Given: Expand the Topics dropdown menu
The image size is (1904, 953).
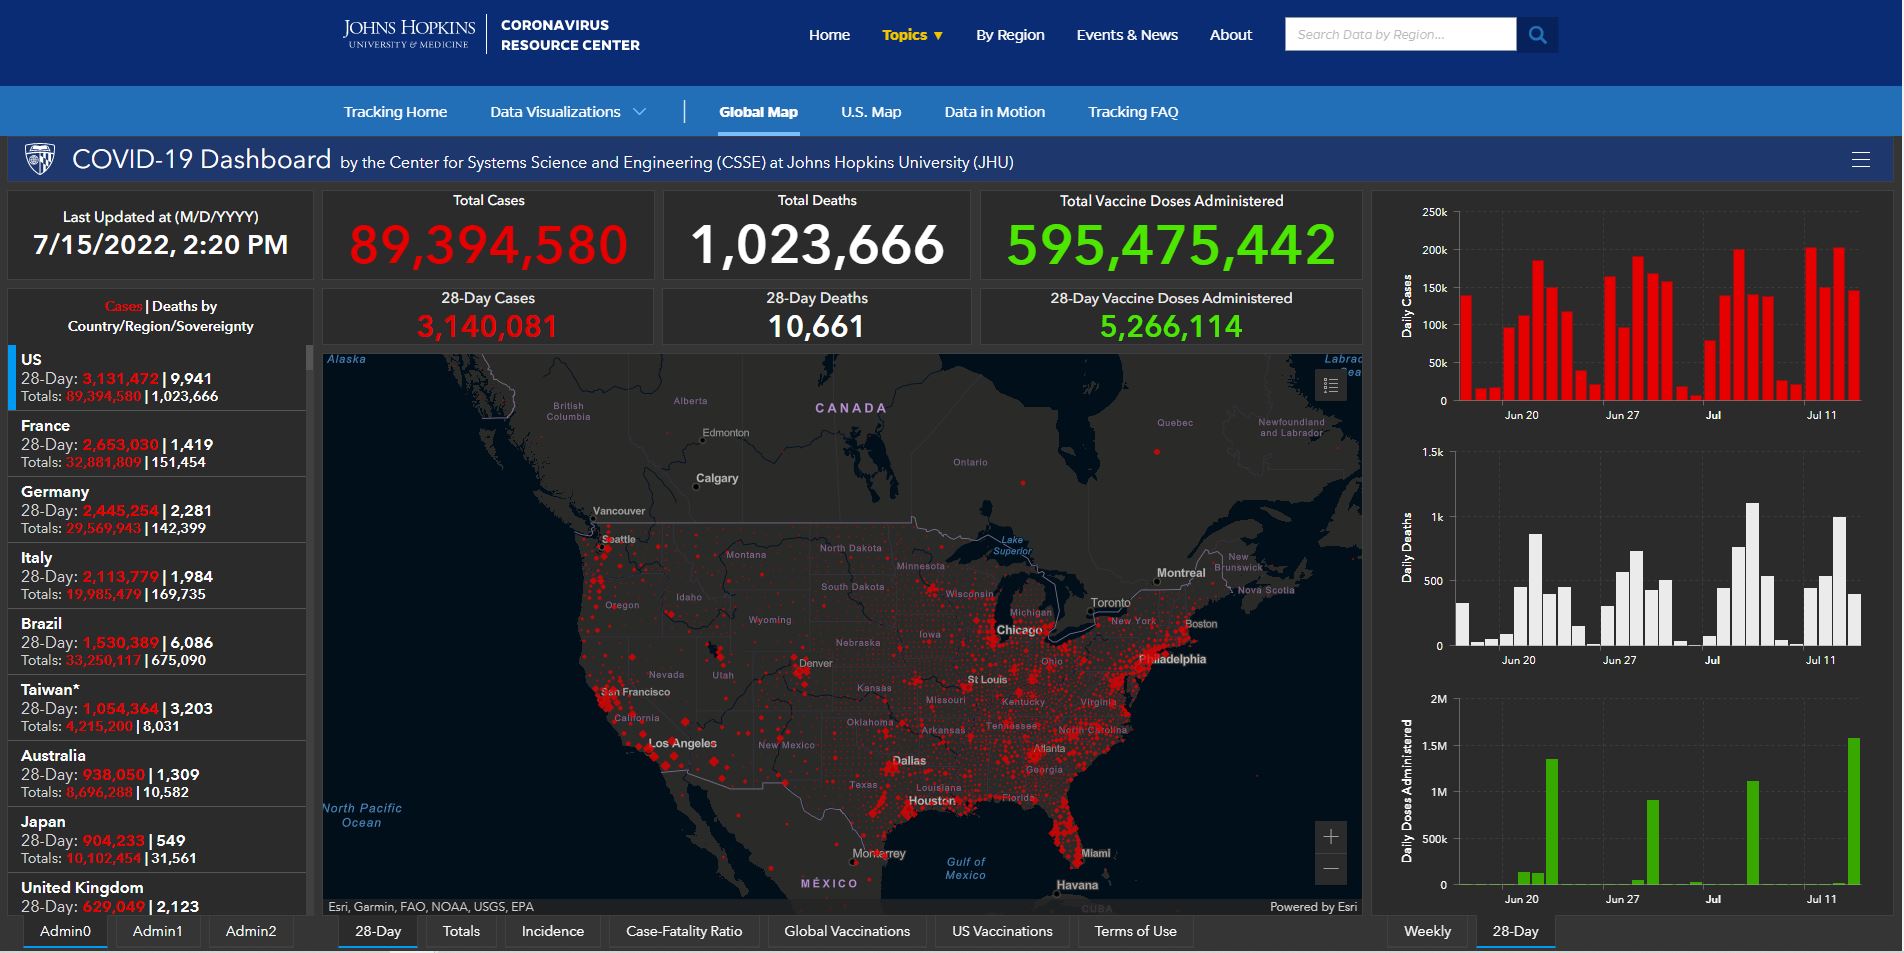Looking at the screenshot, I should click(x=912, y=35).
